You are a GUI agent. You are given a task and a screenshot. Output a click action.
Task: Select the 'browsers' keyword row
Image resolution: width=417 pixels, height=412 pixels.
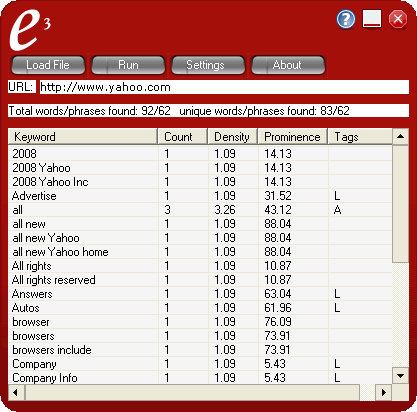(x=200, y=336)
